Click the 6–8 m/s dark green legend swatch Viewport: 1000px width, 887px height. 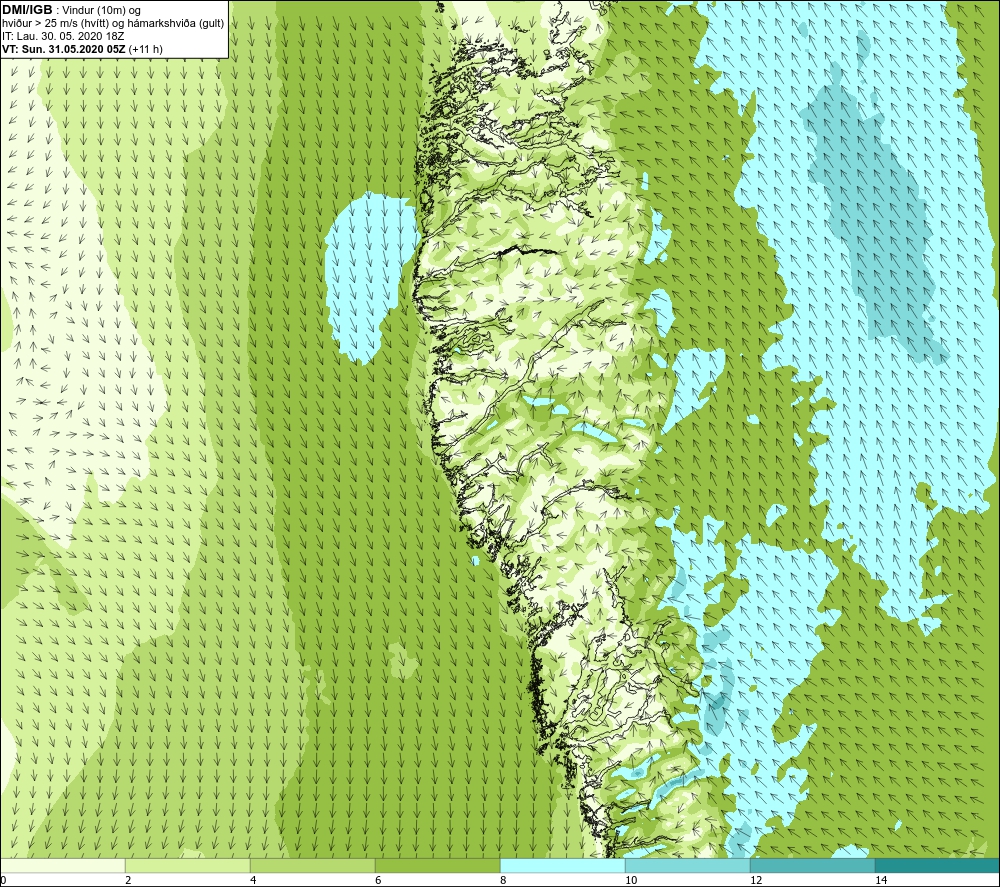pyautogui.click(x=438, y=865)
